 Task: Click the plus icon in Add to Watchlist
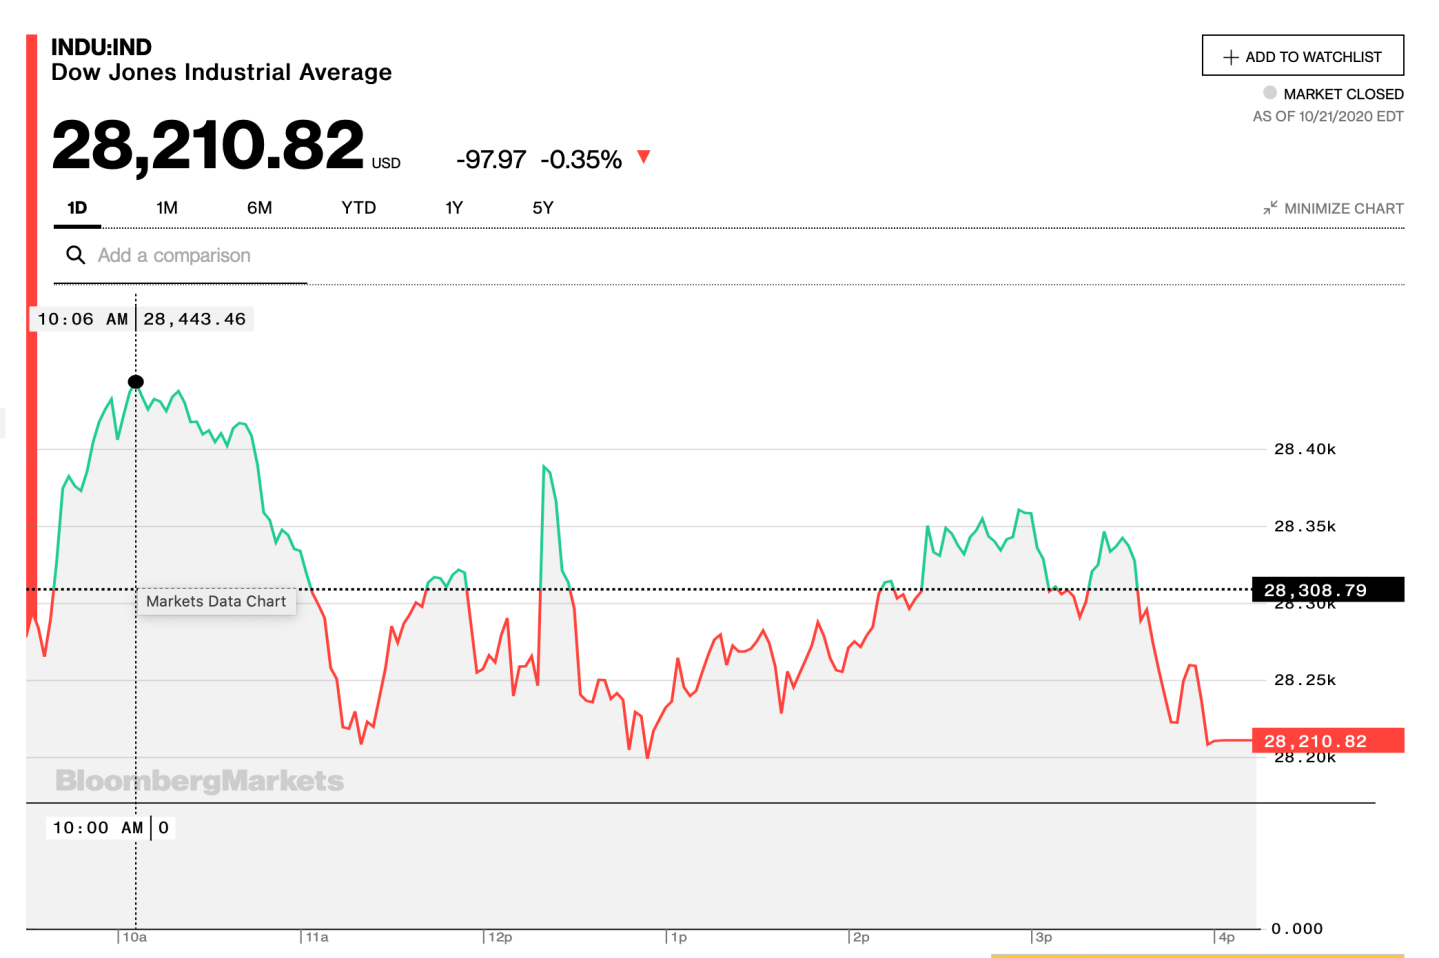point(1230,58)
